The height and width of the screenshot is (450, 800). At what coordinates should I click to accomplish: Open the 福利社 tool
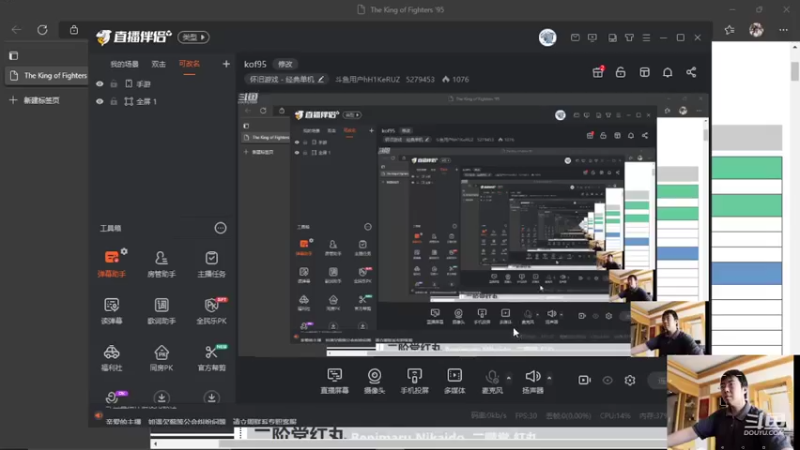click(111, 357)
